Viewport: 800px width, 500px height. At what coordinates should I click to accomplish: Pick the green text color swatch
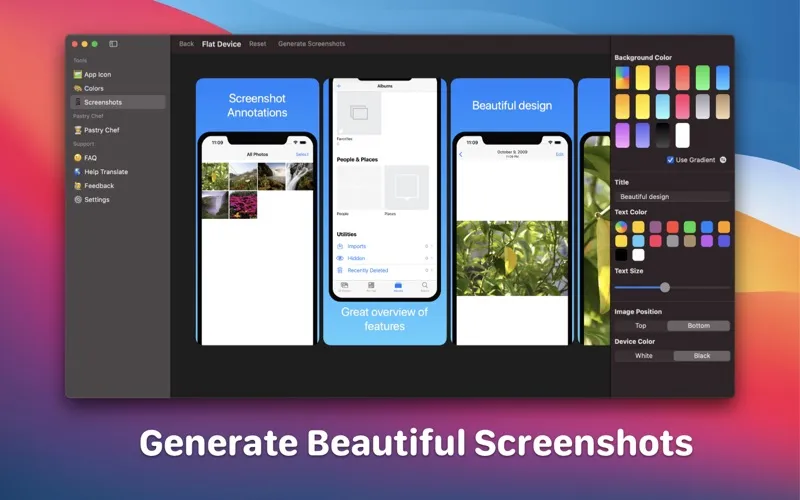pos(690,227)
